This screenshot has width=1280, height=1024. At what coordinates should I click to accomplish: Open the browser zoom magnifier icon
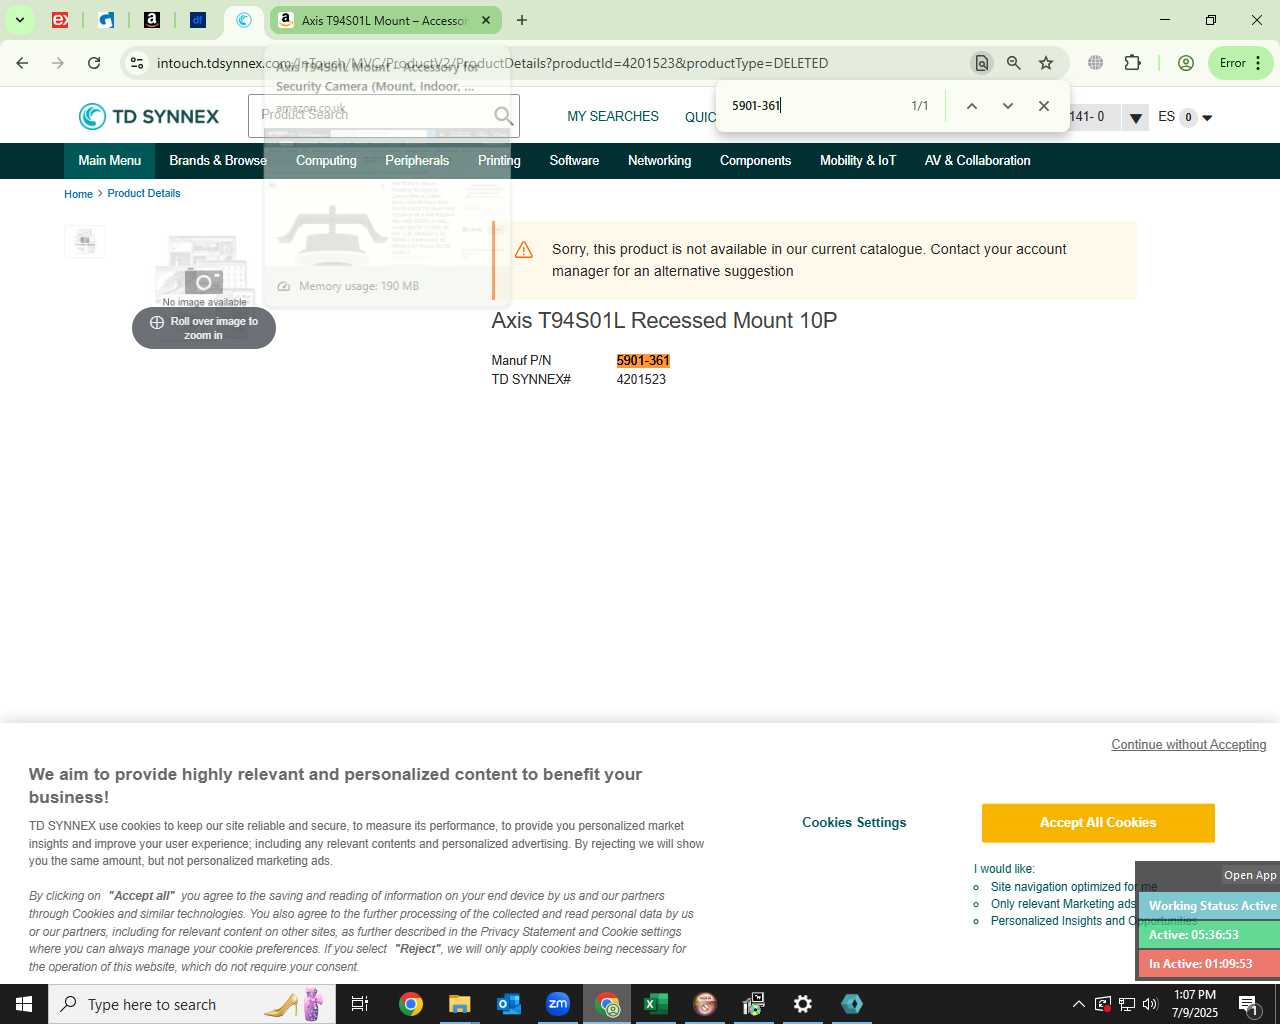pyautogui.click(x=1014, y=63)
